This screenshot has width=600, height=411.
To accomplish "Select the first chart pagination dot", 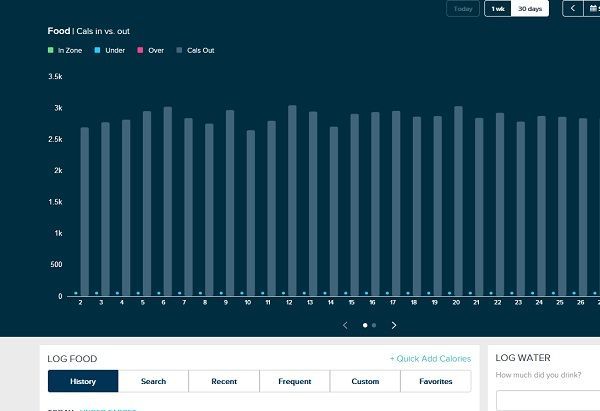I will pyautogui.click(x=365, y=325).
